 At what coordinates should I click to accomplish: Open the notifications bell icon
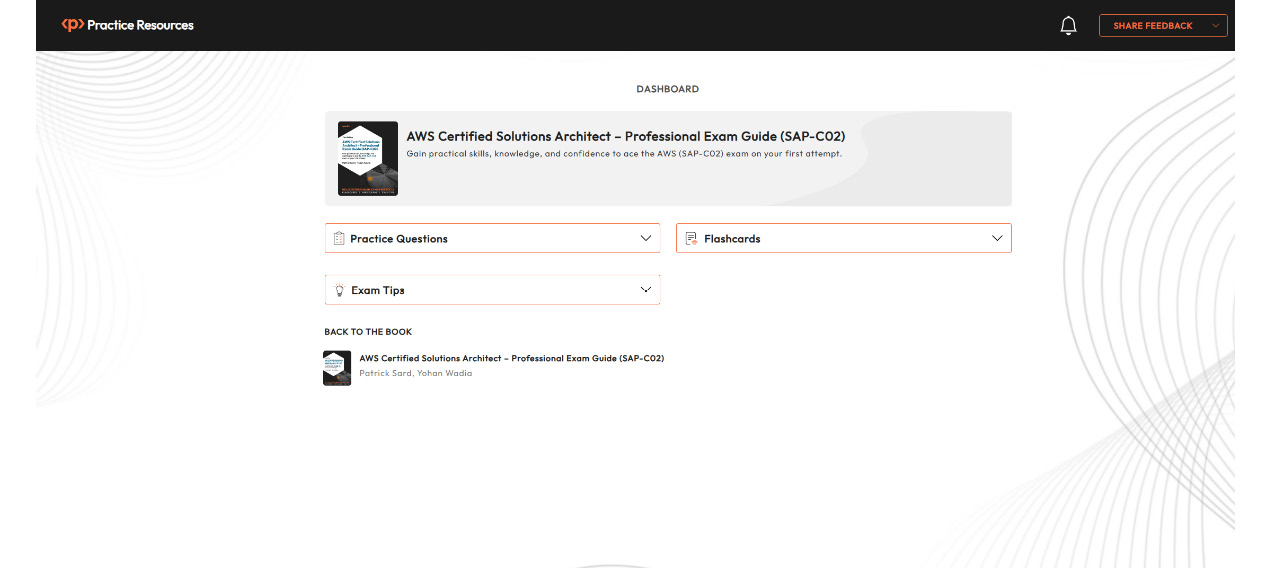coord(1068,26)
